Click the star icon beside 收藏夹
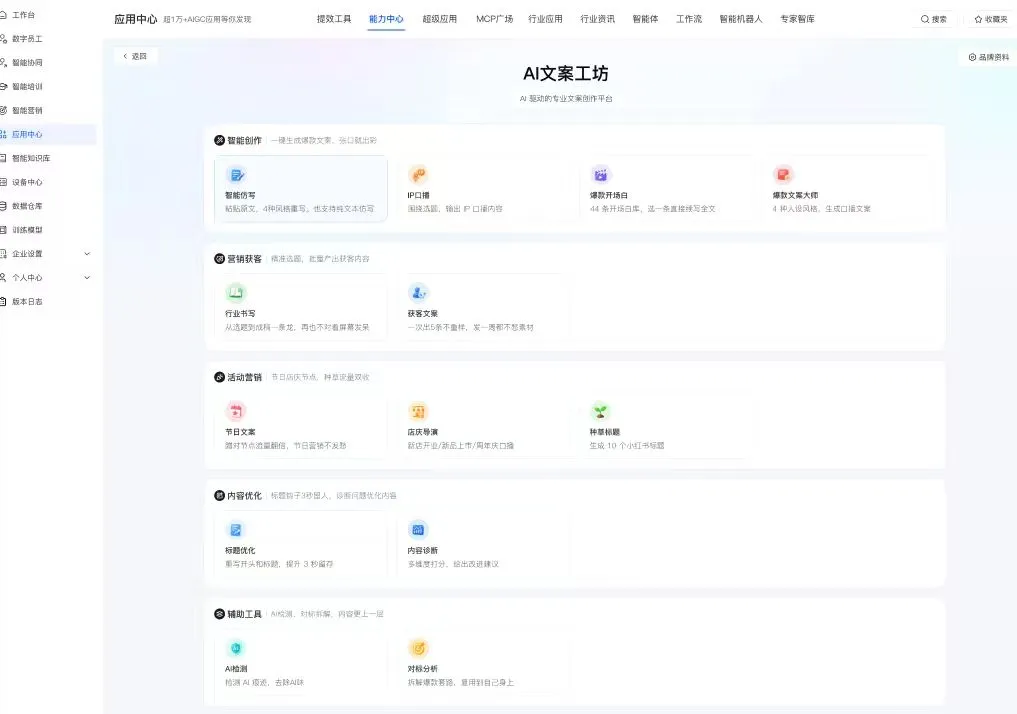1017x714 pixels. click(x=978, y=19)
